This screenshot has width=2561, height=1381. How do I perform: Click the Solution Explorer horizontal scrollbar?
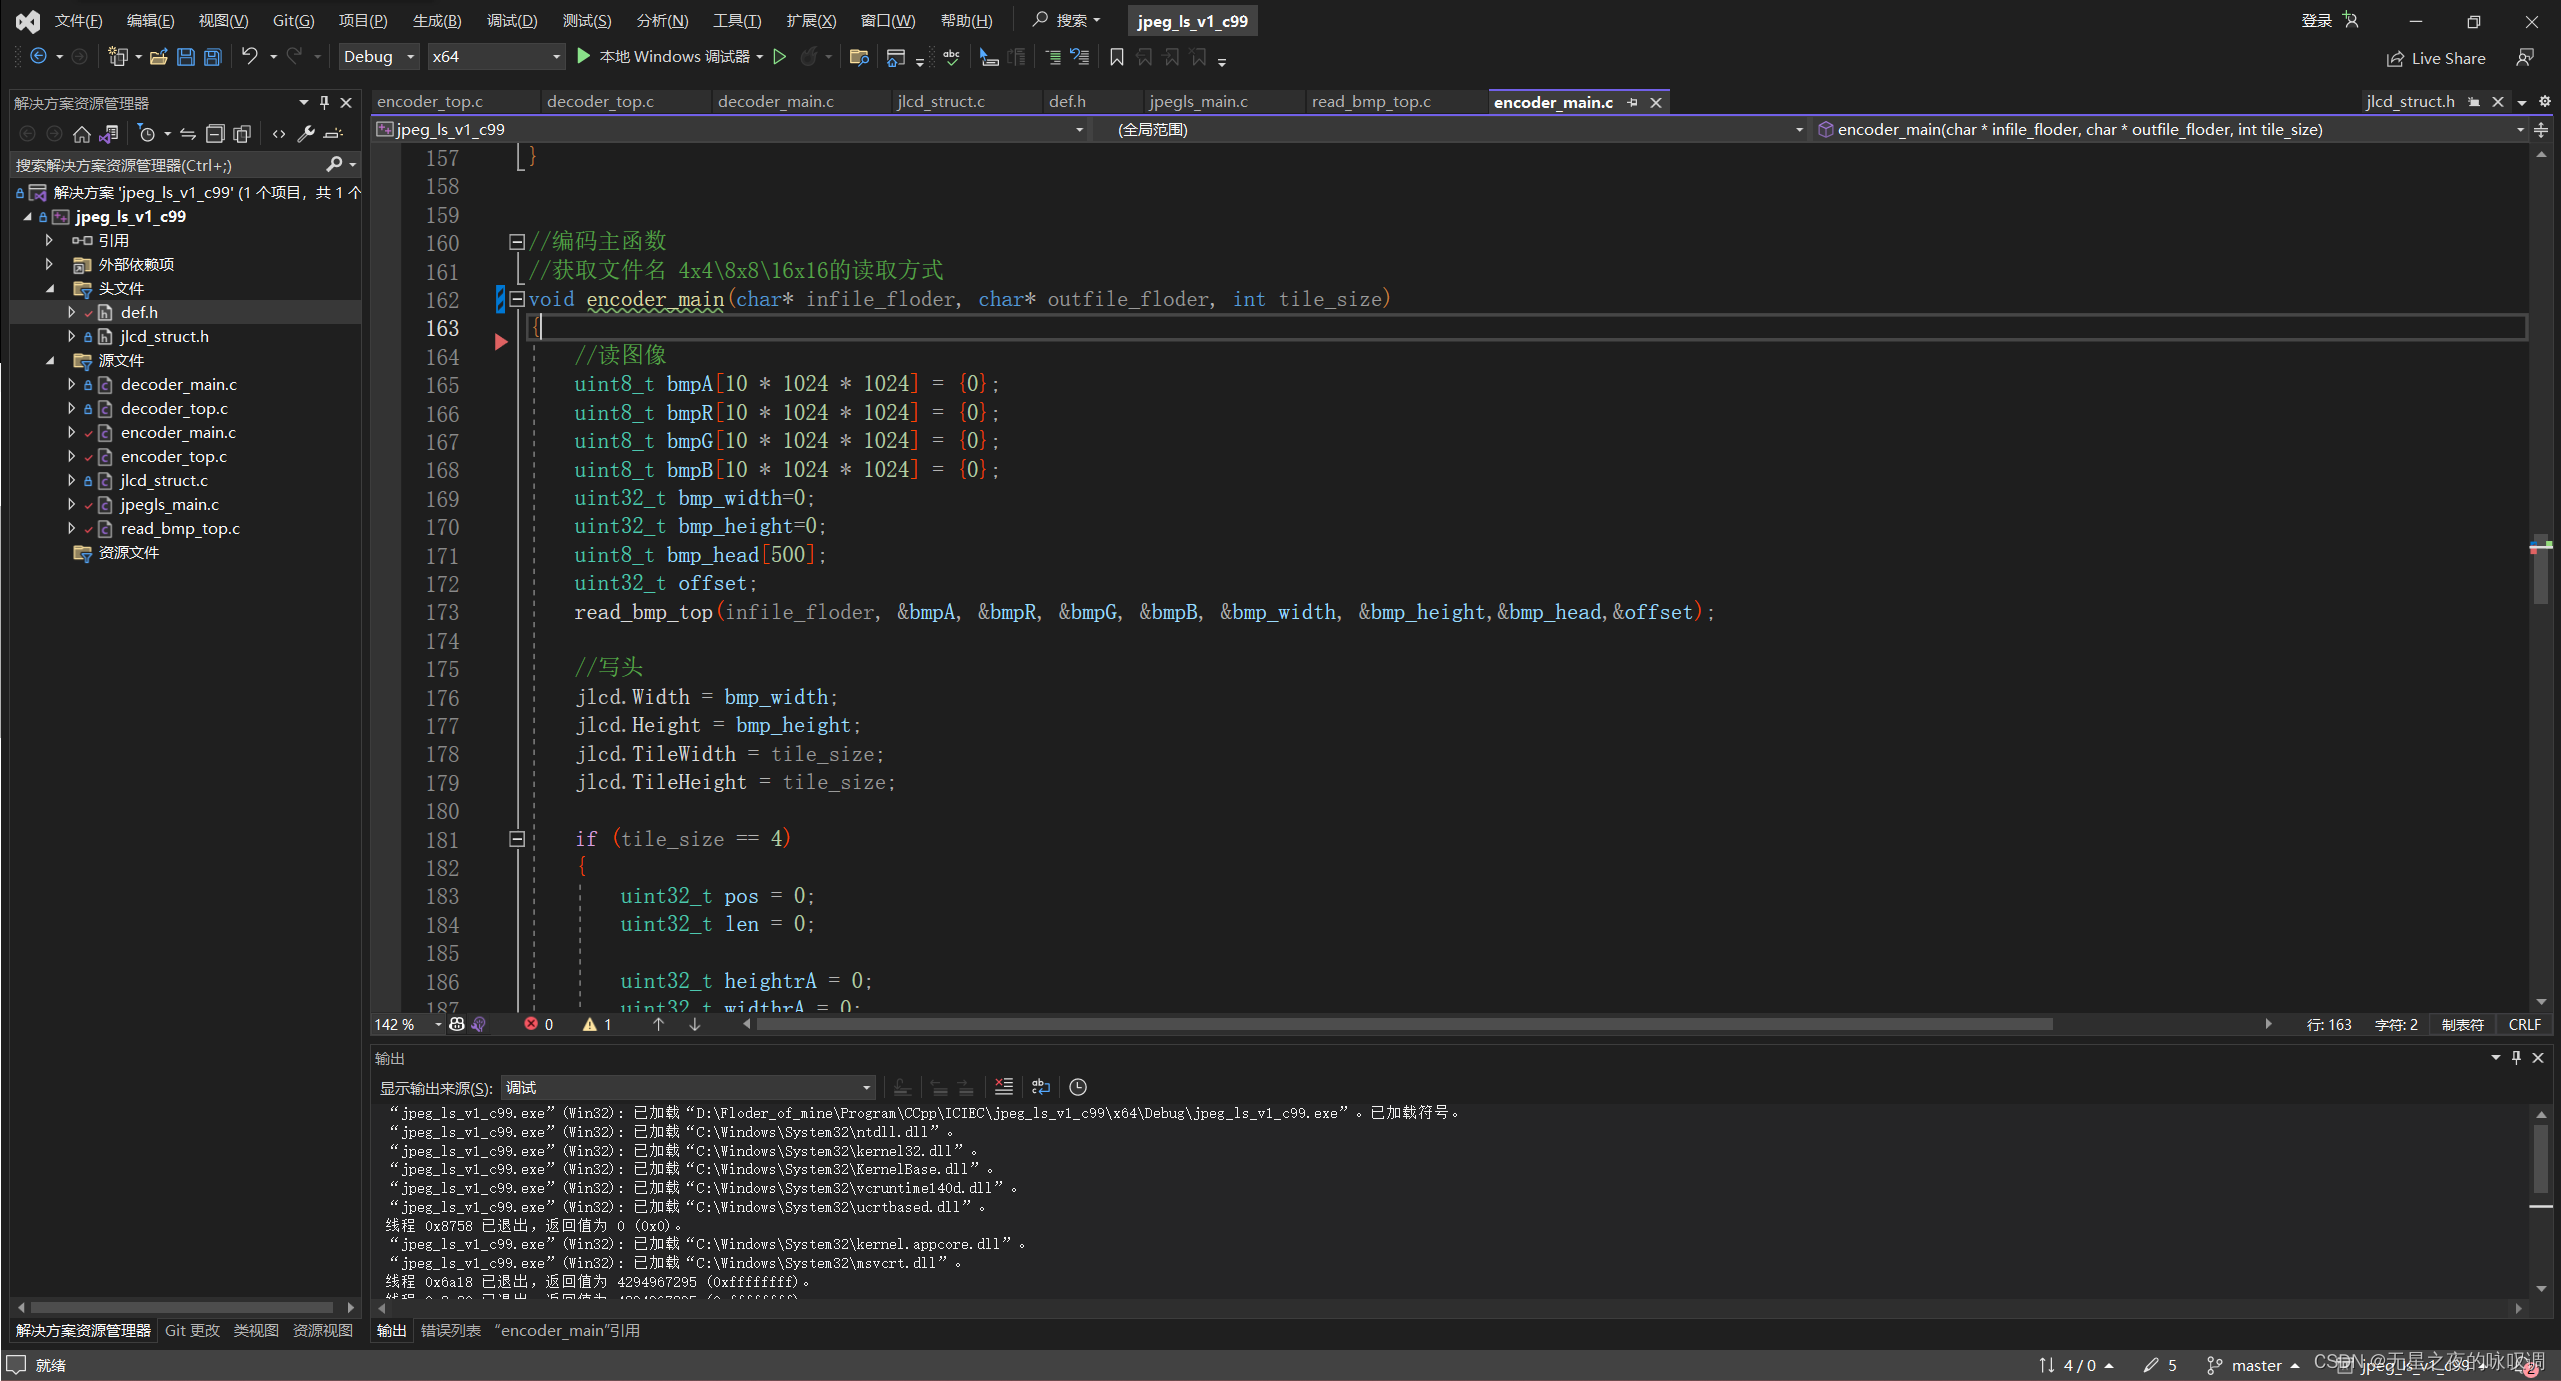(x=182, y=1307)
